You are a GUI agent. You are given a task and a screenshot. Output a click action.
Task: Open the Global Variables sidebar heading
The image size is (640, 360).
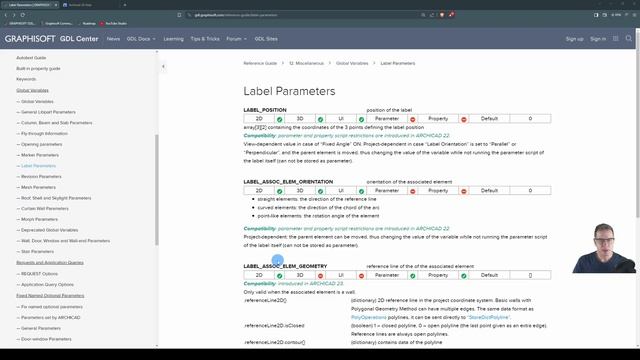32,90
